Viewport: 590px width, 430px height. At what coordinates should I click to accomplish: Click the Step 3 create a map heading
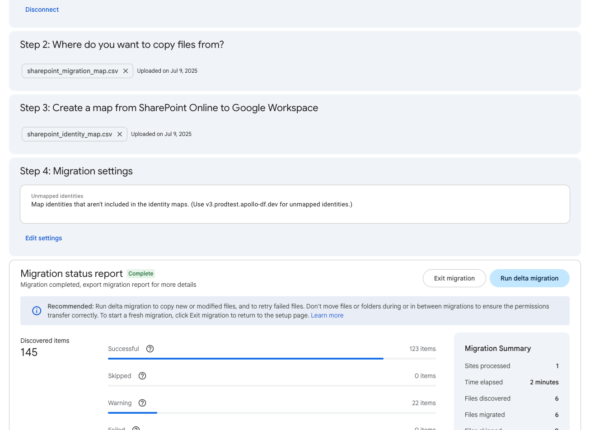[169, 108]
